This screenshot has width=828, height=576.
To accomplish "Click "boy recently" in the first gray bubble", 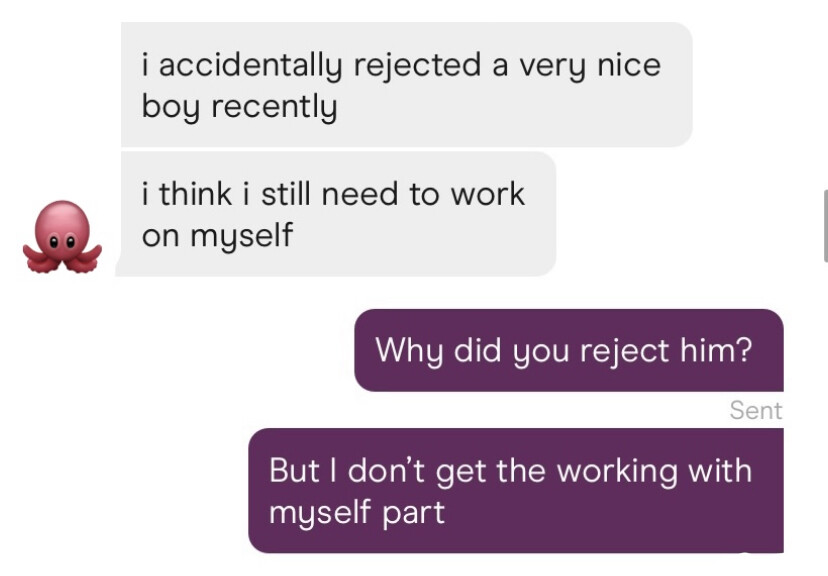I will [x=239, y=105].
